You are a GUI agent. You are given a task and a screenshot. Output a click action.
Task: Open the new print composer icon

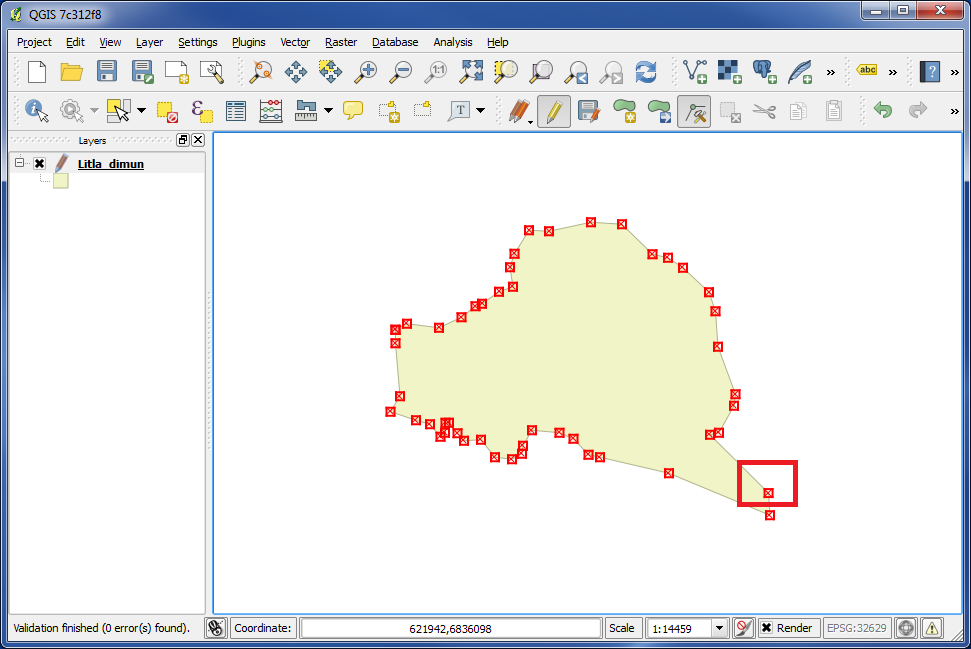coord(176,72)
